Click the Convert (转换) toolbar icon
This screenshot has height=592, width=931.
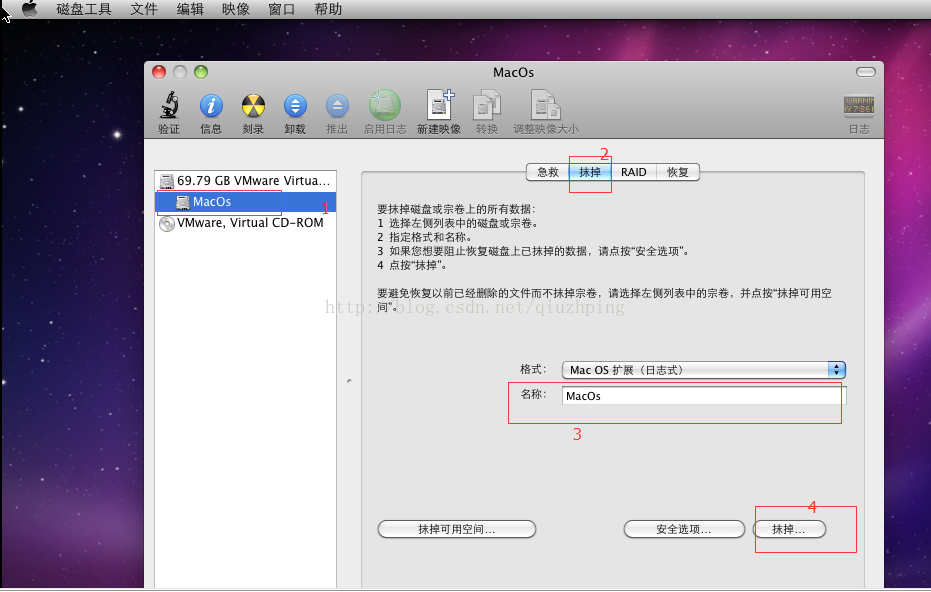487,105
